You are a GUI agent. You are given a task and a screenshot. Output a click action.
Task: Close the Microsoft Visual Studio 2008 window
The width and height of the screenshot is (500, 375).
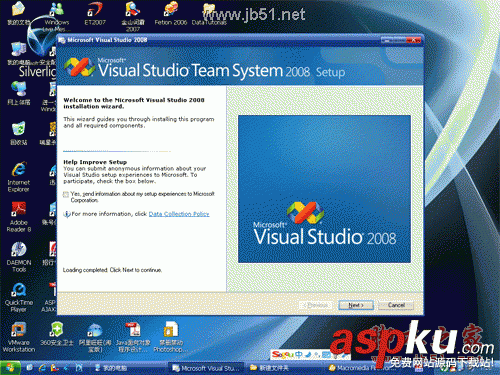(414, 40)
